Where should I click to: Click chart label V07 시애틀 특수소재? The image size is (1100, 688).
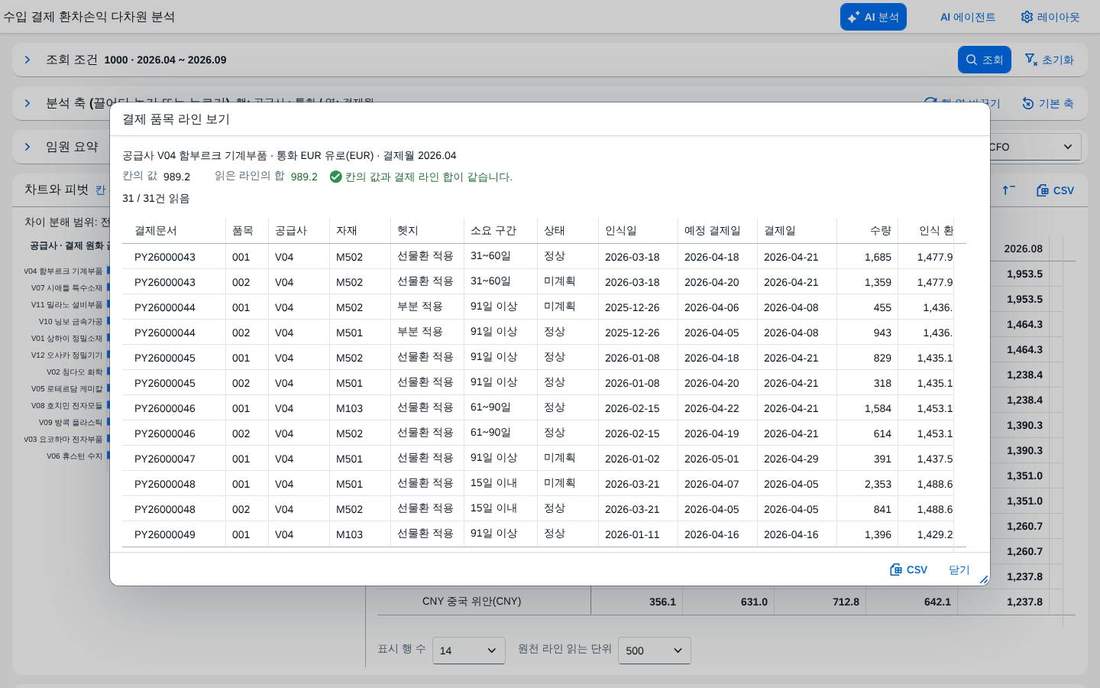(x=67, y=288)
